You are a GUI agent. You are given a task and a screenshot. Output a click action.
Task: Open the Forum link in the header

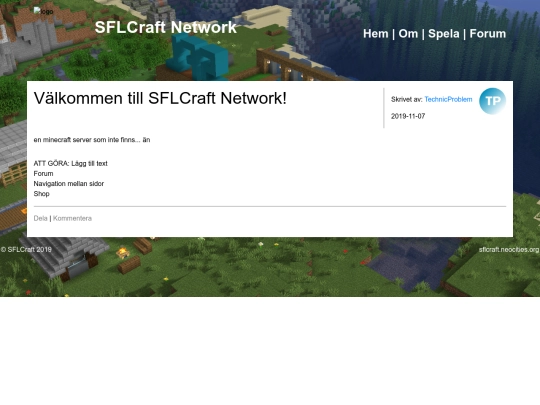pyautogui.click(x=488, y=34)
